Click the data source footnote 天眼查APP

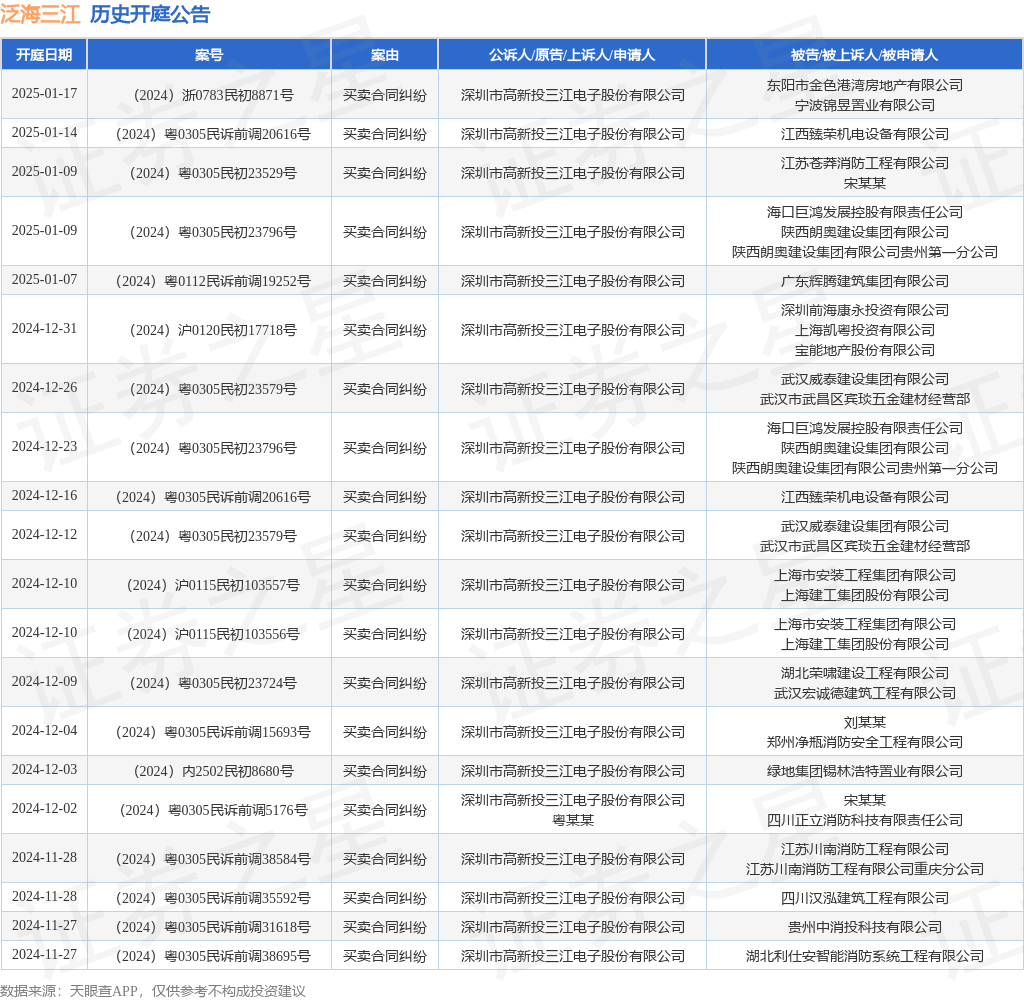click(104, 991)
